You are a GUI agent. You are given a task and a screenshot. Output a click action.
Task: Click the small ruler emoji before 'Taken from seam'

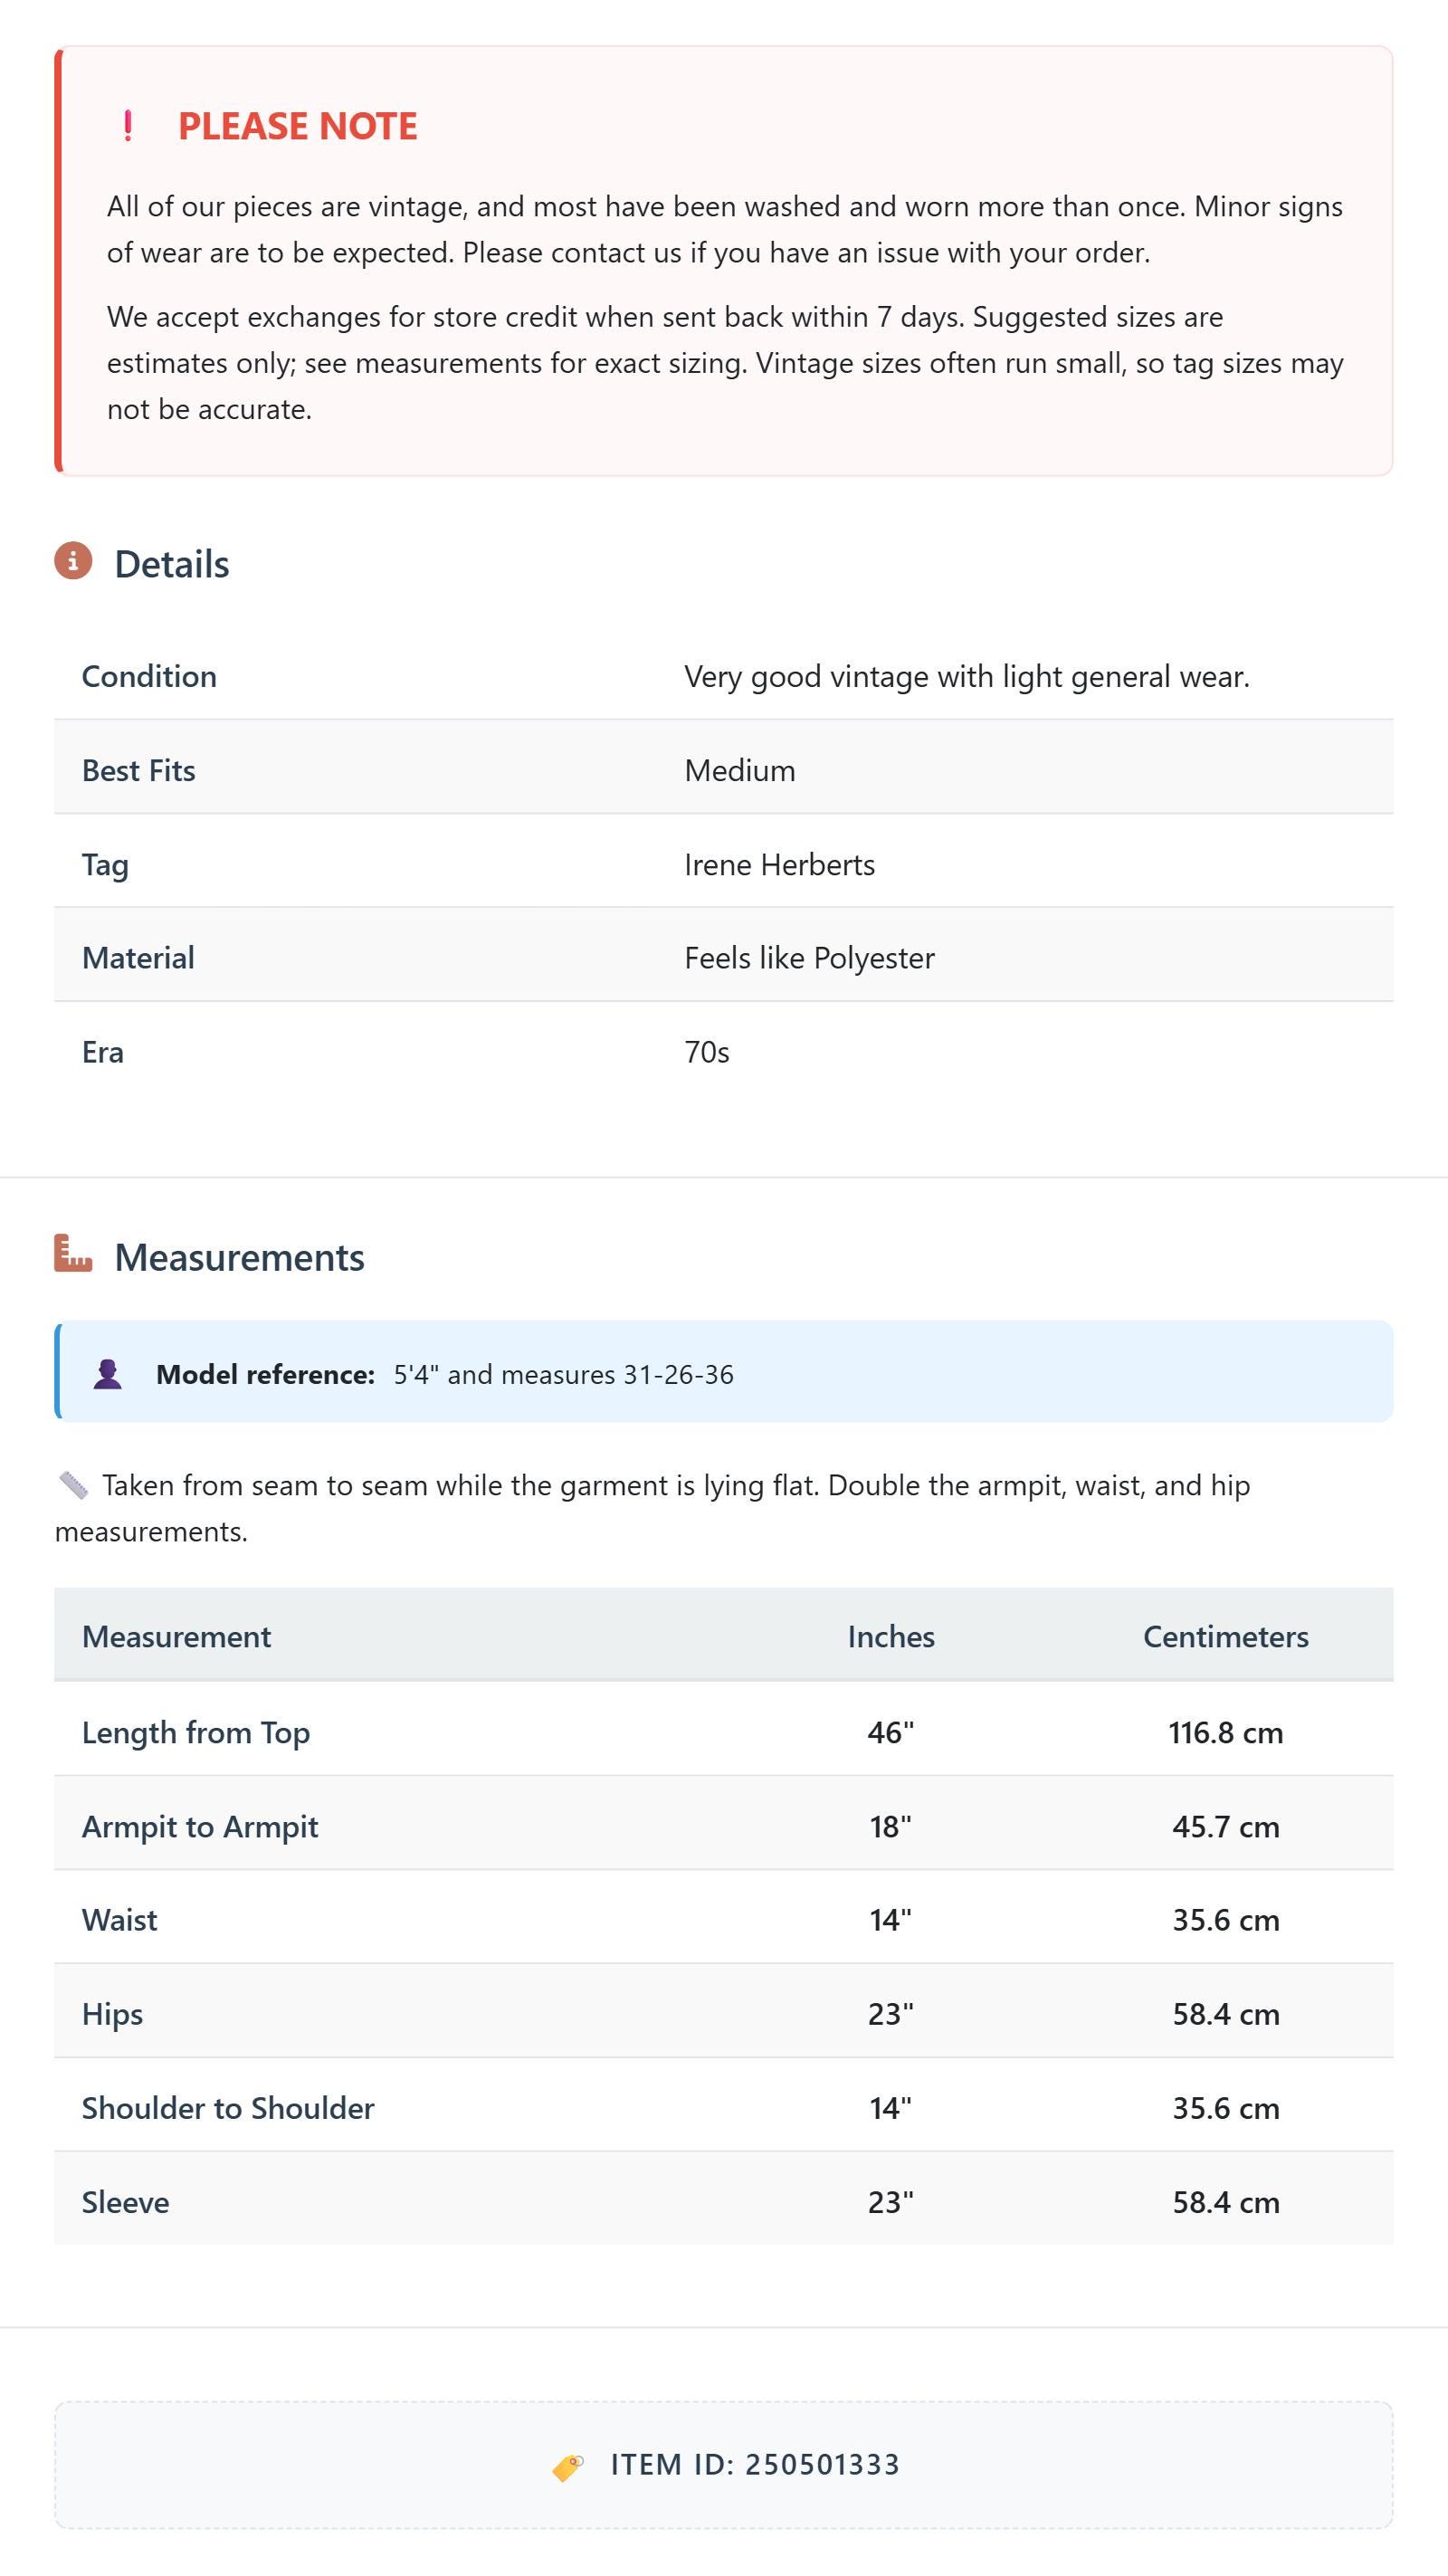pos(73,1485)
